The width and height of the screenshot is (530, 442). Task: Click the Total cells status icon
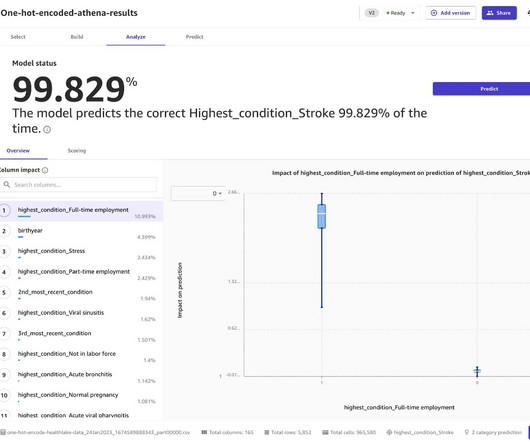tap(325, 432)
